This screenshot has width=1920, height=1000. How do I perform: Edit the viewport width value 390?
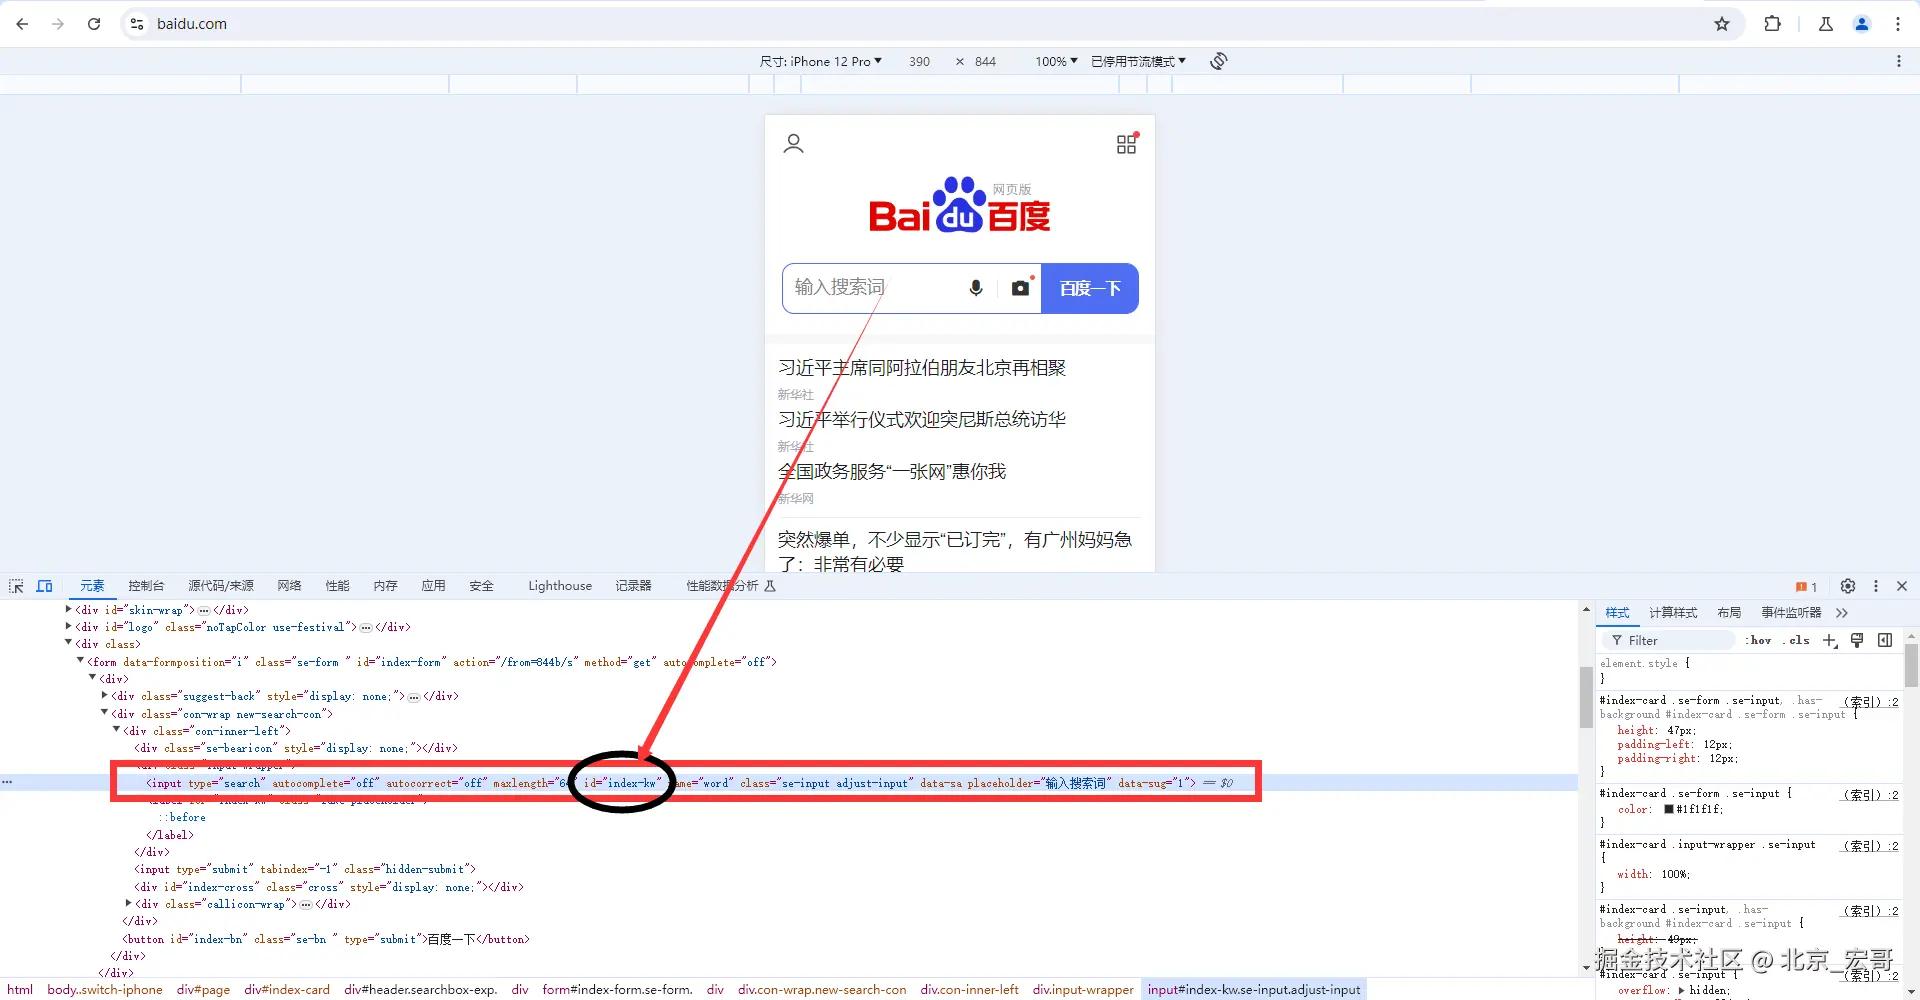(920, 61)
